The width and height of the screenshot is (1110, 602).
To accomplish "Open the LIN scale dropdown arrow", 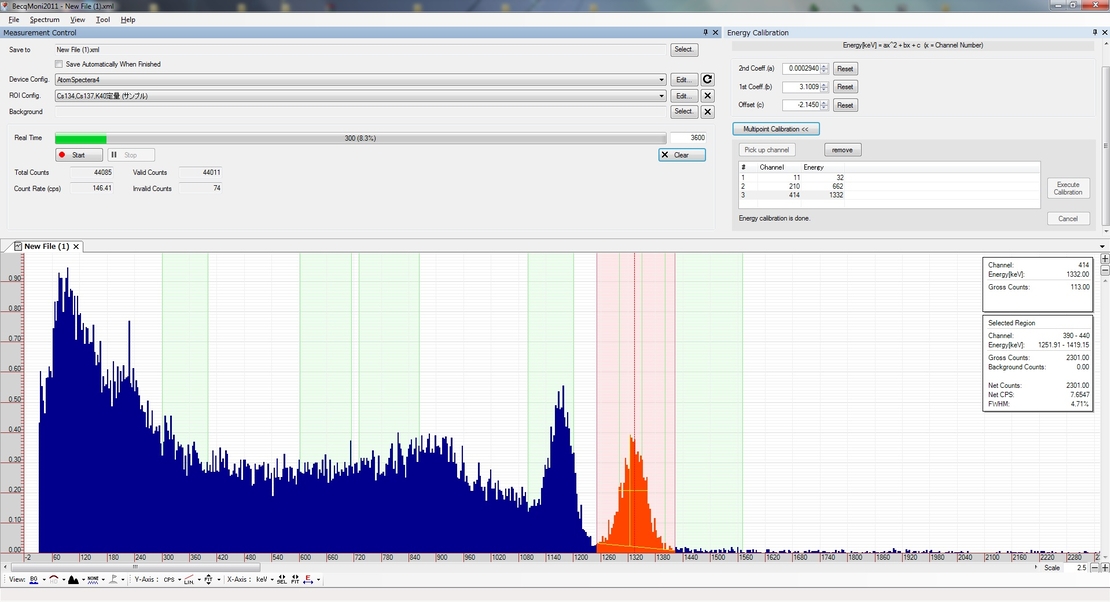I will pyautogui.click(x=199, y=579).
